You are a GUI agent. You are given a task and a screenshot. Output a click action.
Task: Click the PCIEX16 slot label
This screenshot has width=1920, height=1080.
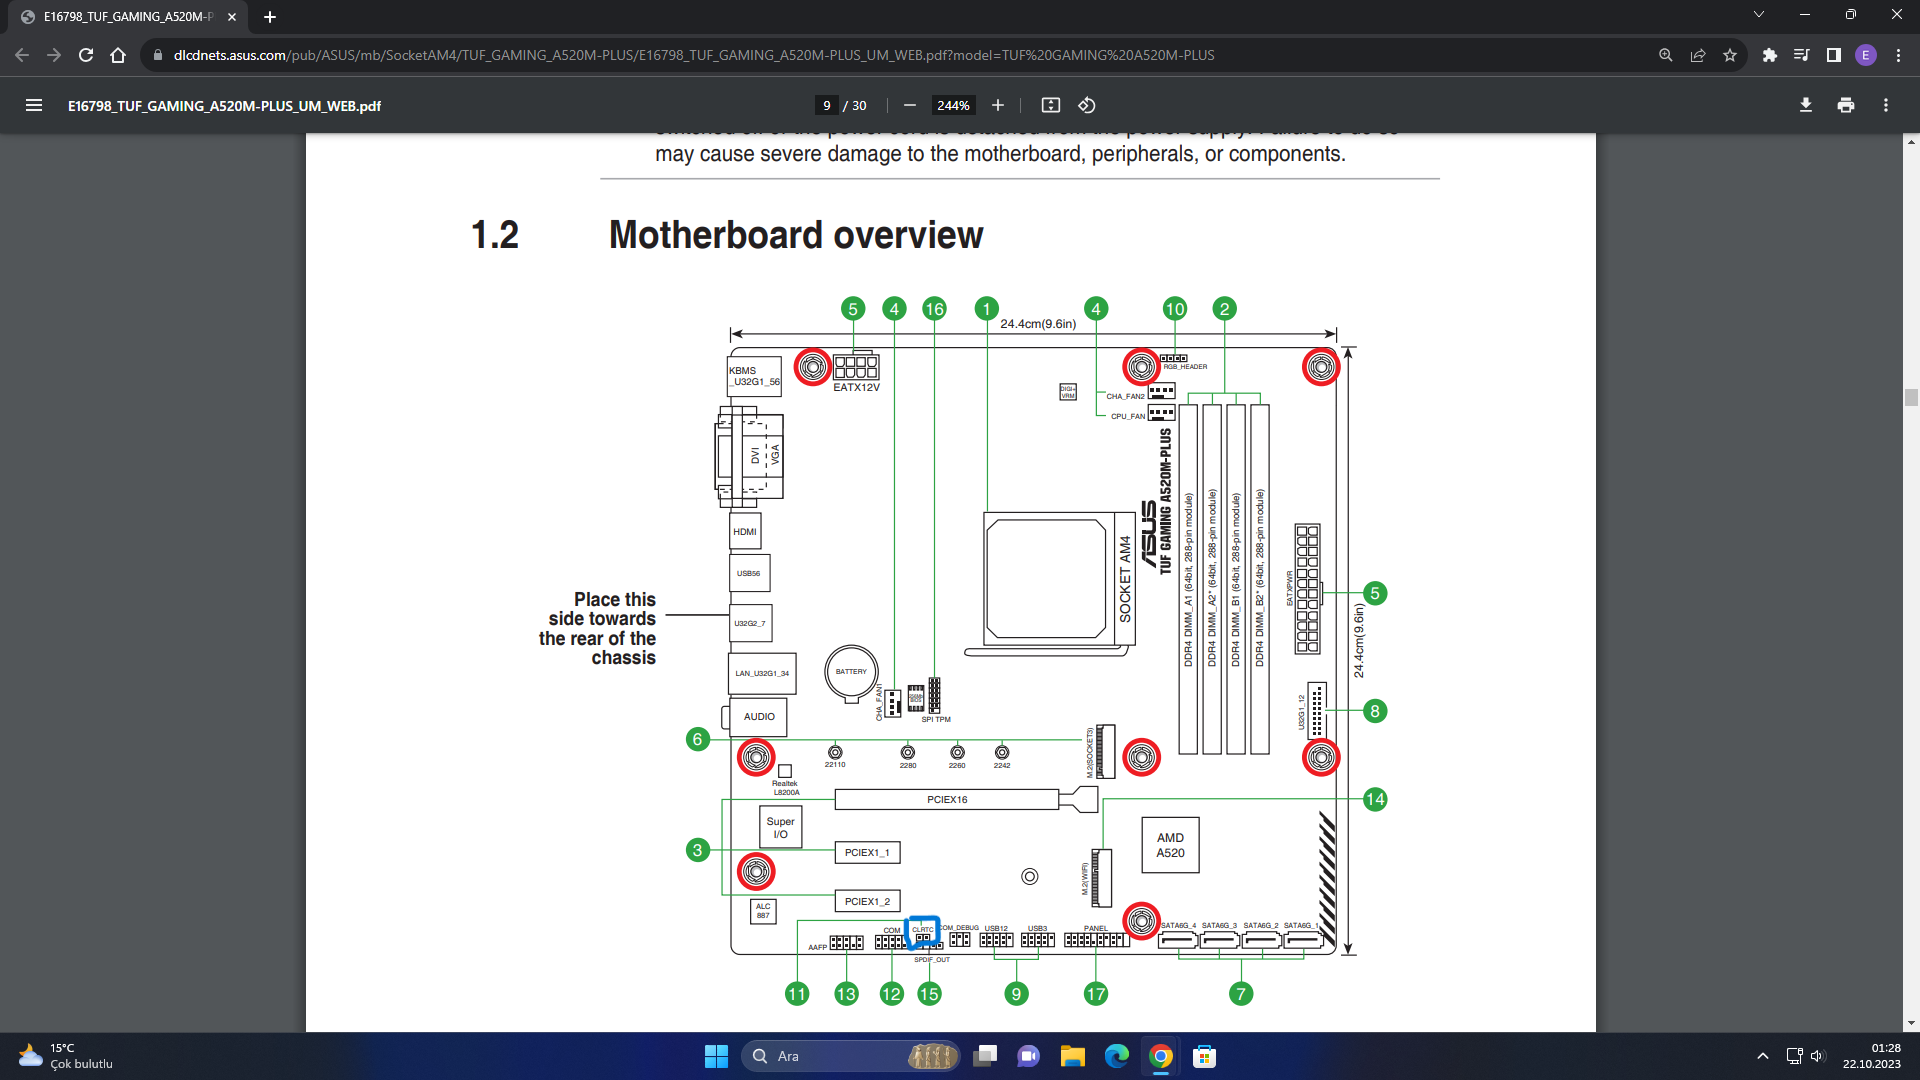point(947,799)
